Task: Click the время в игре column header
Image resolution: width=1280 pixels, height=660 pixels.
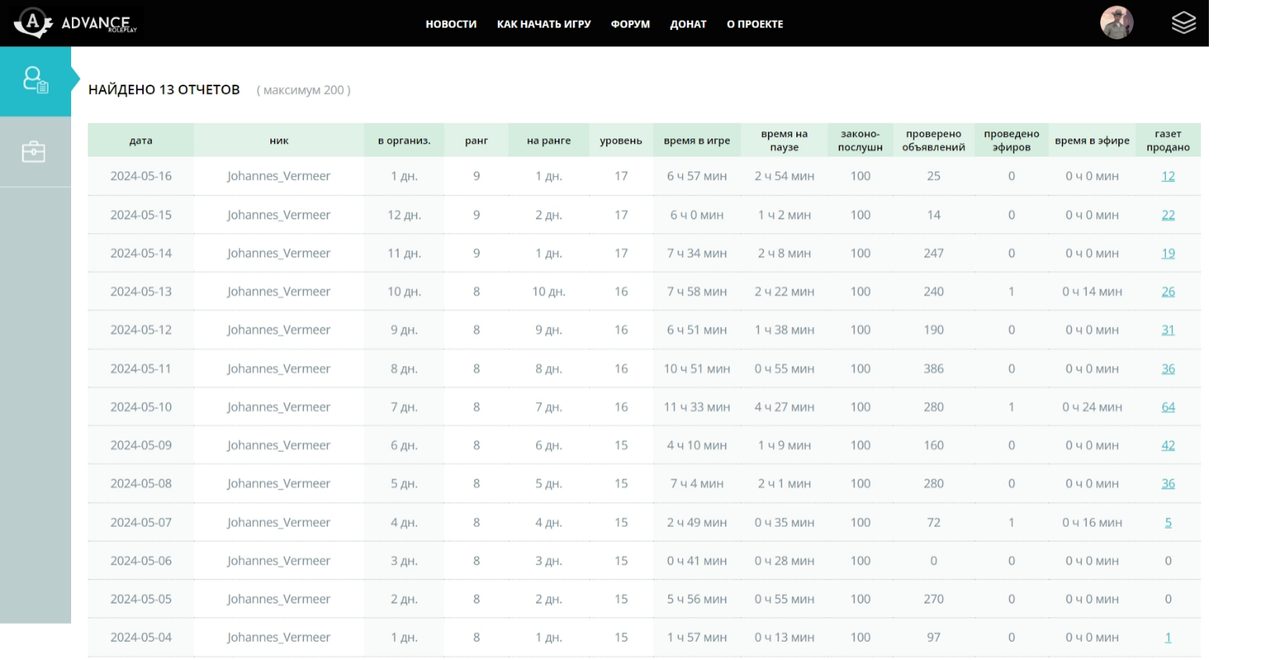Action: tap(697, 140)
